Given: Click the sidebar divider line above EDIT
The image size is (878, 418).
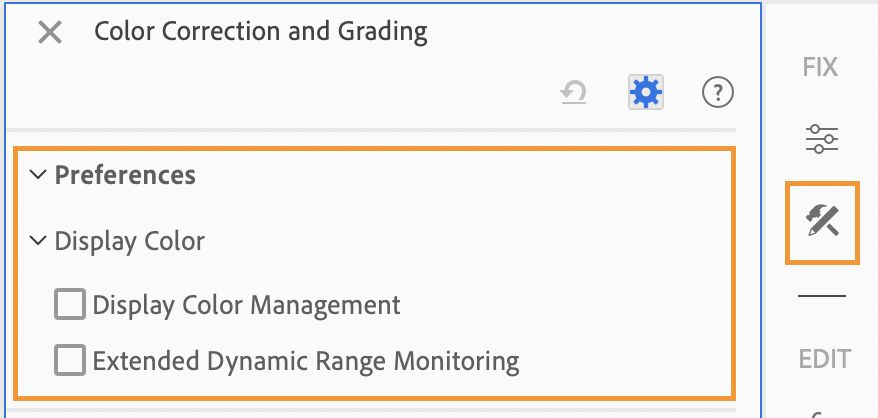Looking at the screenshot, I should tap(821, 296).
